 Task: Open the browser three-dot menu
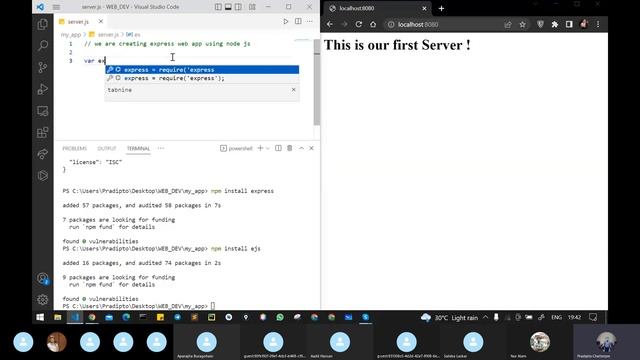598,24
